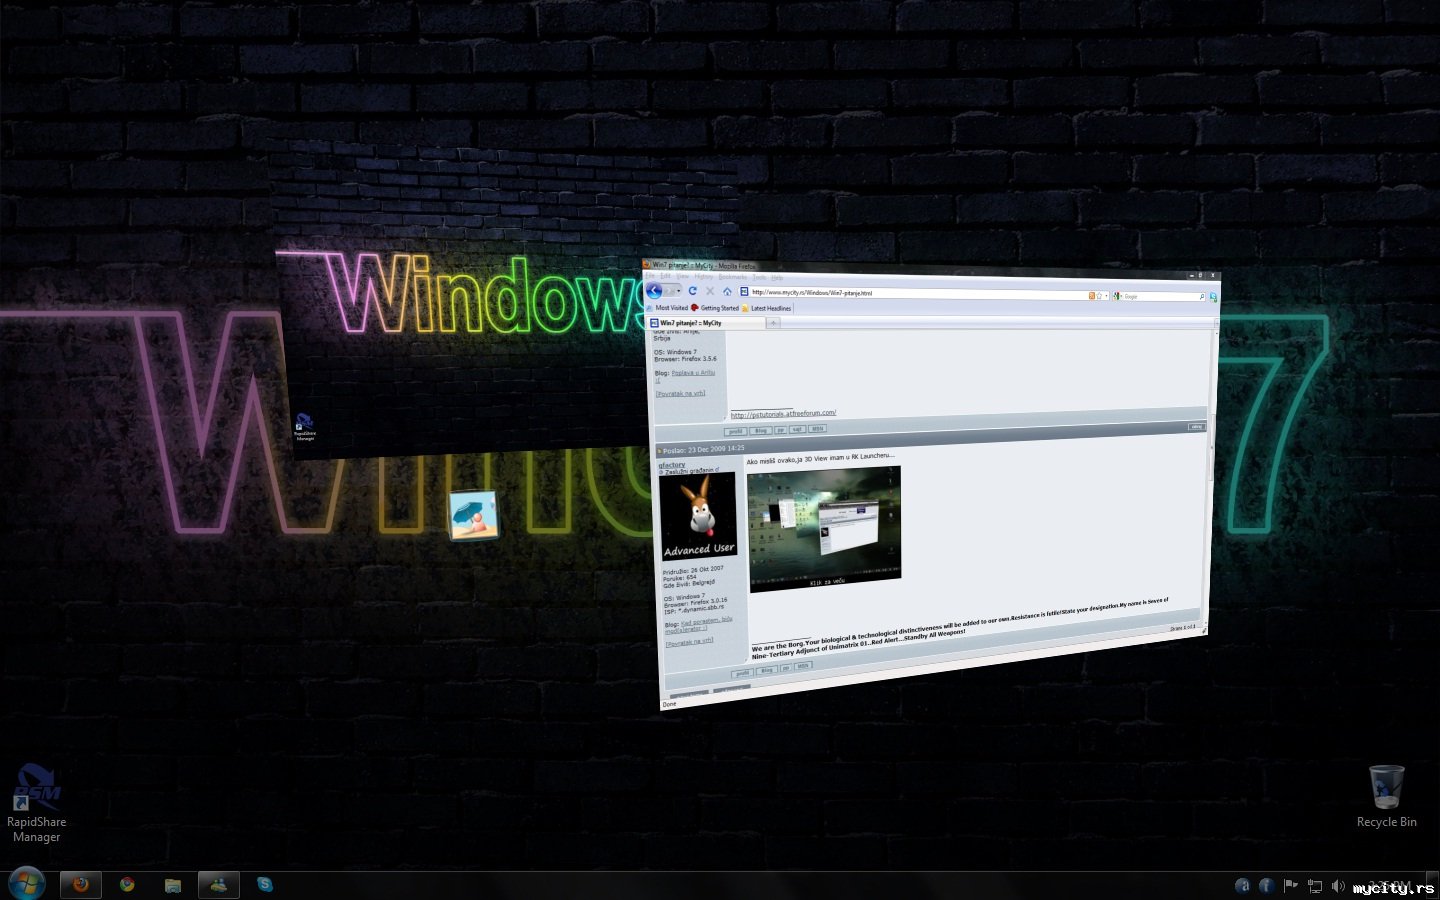The image size is (1440, 900).
Task: Open the Action Center flag in system tray
Action: point(1290,885)
